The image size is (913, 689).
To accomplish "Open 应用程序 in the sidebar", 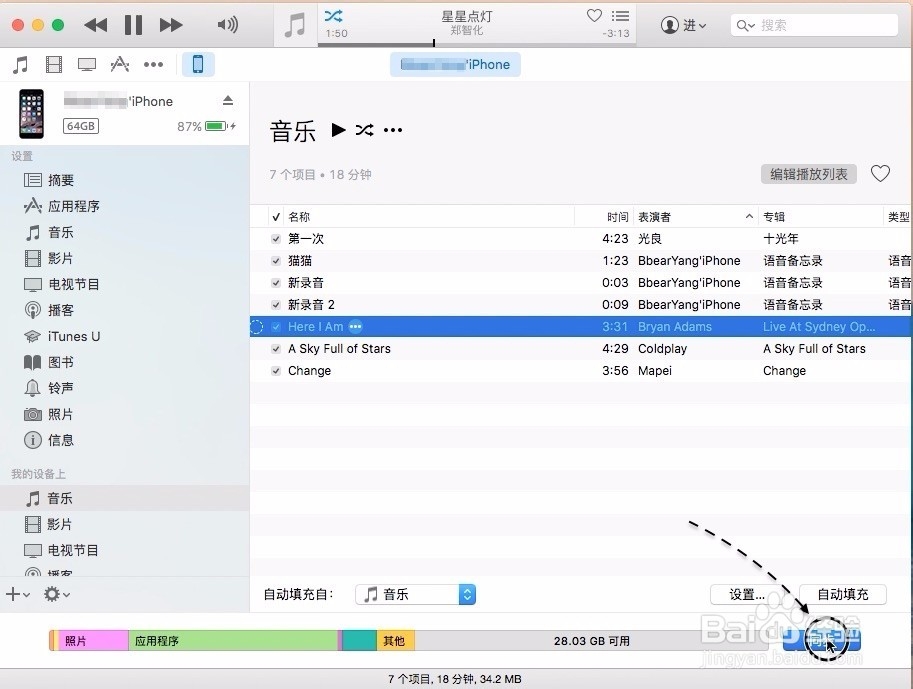I will coord(62,206).
